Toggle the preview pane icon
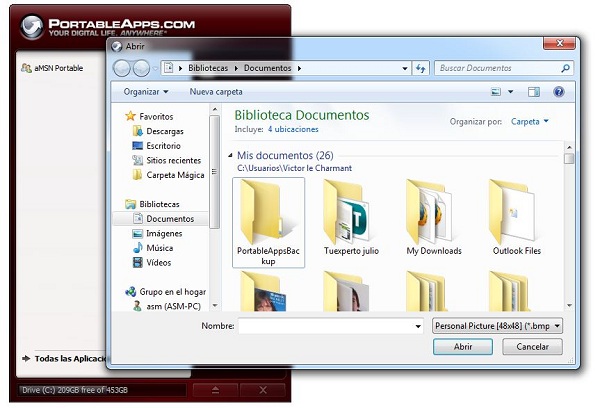The height and width of the screenshot is (408, 600). tap(534, 92)
